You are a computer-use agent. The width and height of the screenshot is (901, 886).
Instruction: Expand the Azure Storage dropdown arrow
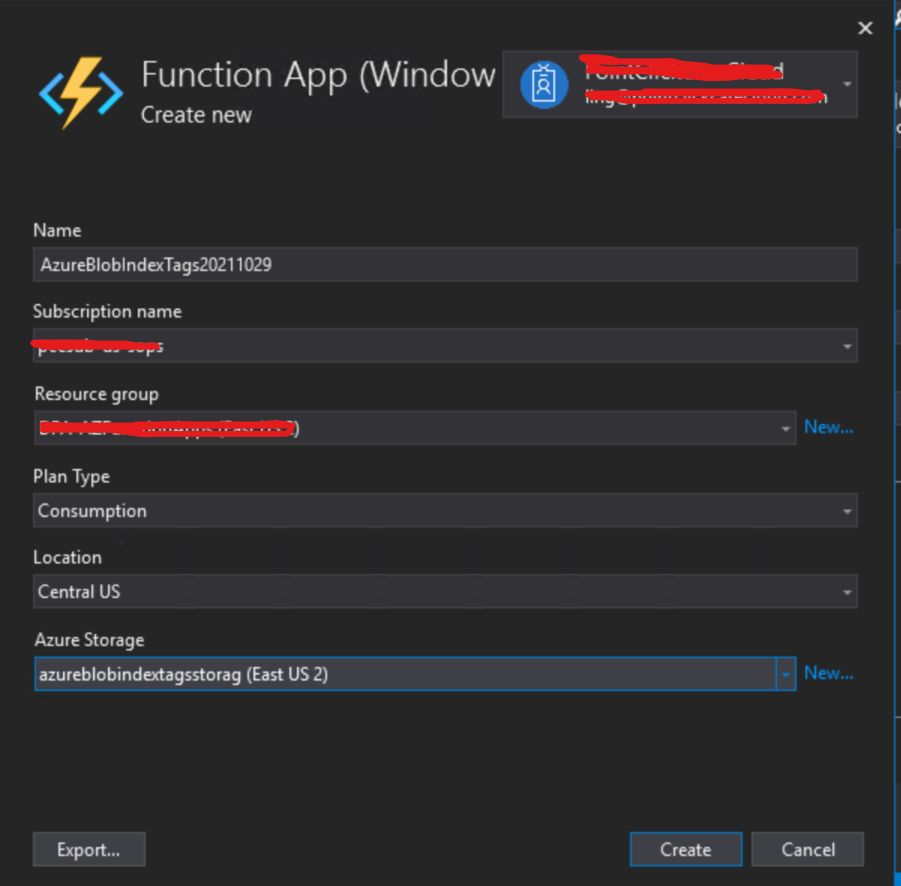coord(786,674)
